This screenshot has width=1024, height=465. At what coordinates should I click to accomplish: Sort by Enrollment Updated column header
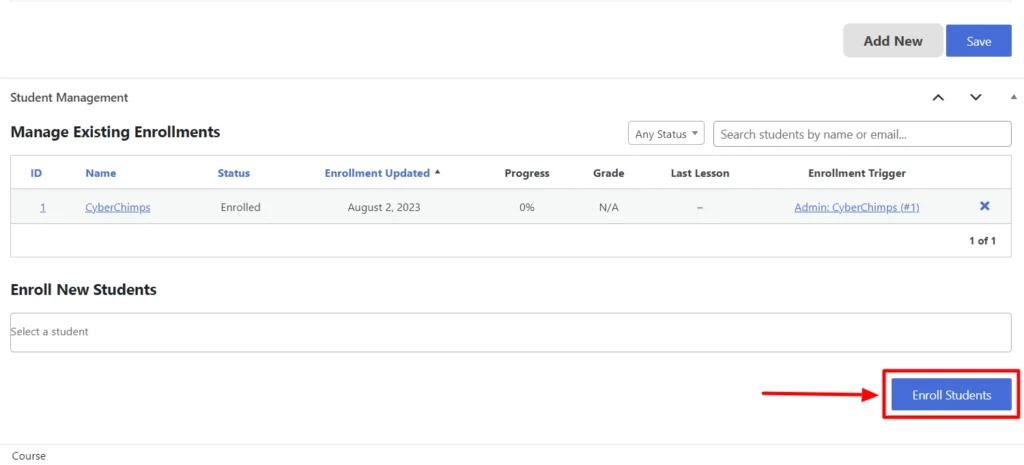point(378,173)
